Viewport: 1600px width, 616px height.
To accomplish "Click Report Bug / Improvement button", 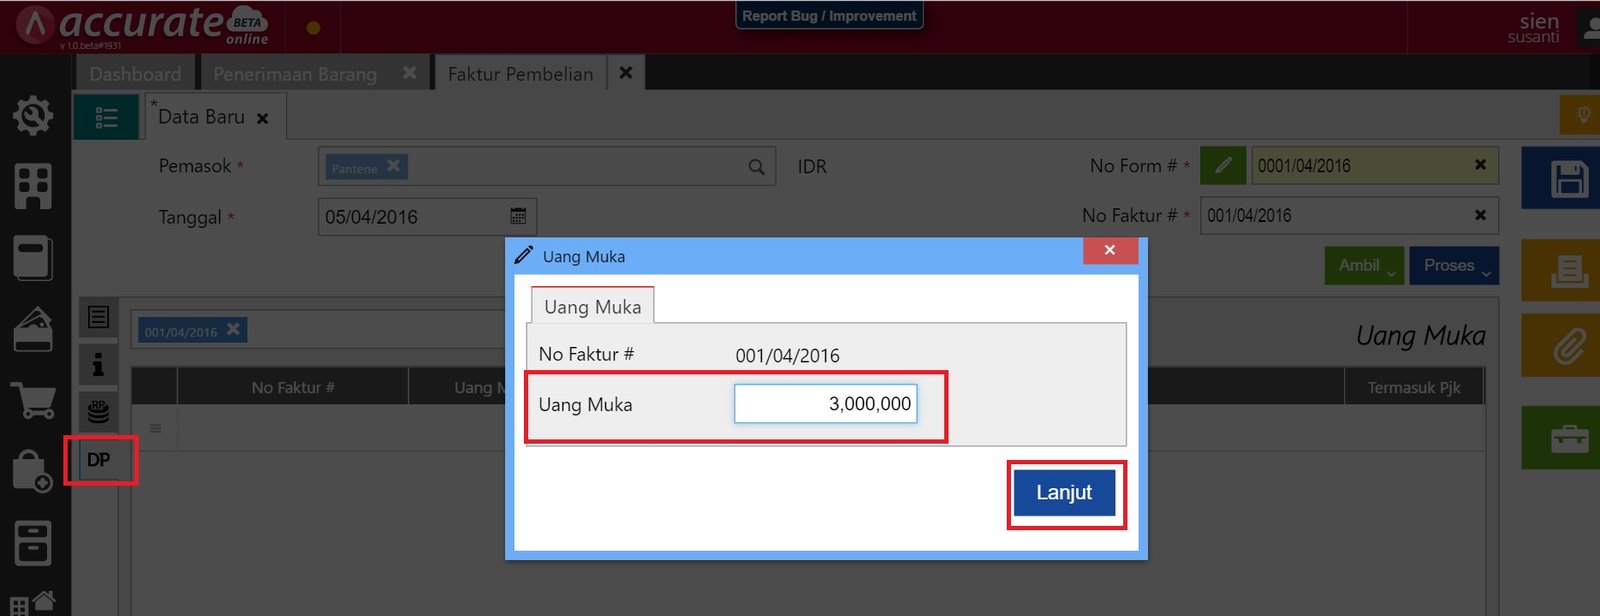I will pos(829,16).
